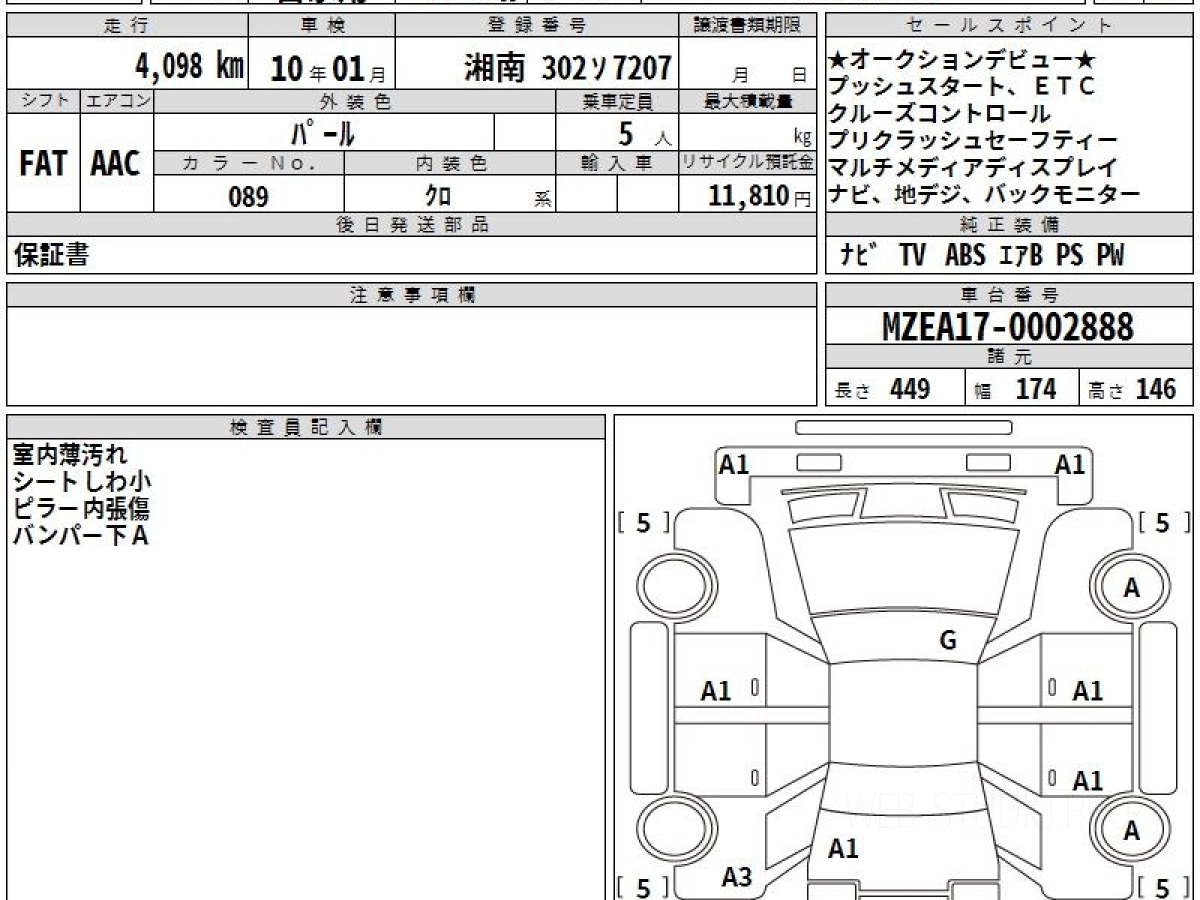Click the recycle deposit 11,810円

tap(746, 196)
